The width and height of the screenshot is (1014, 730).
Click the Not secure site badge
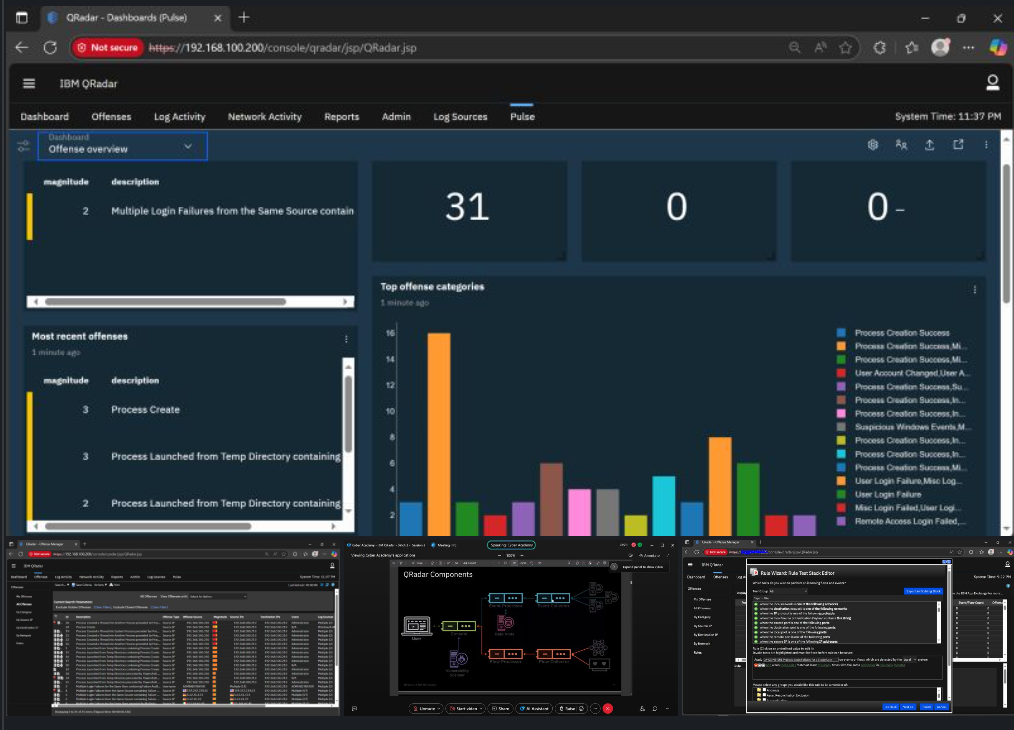pyautogui.click(x=107, y=47)
